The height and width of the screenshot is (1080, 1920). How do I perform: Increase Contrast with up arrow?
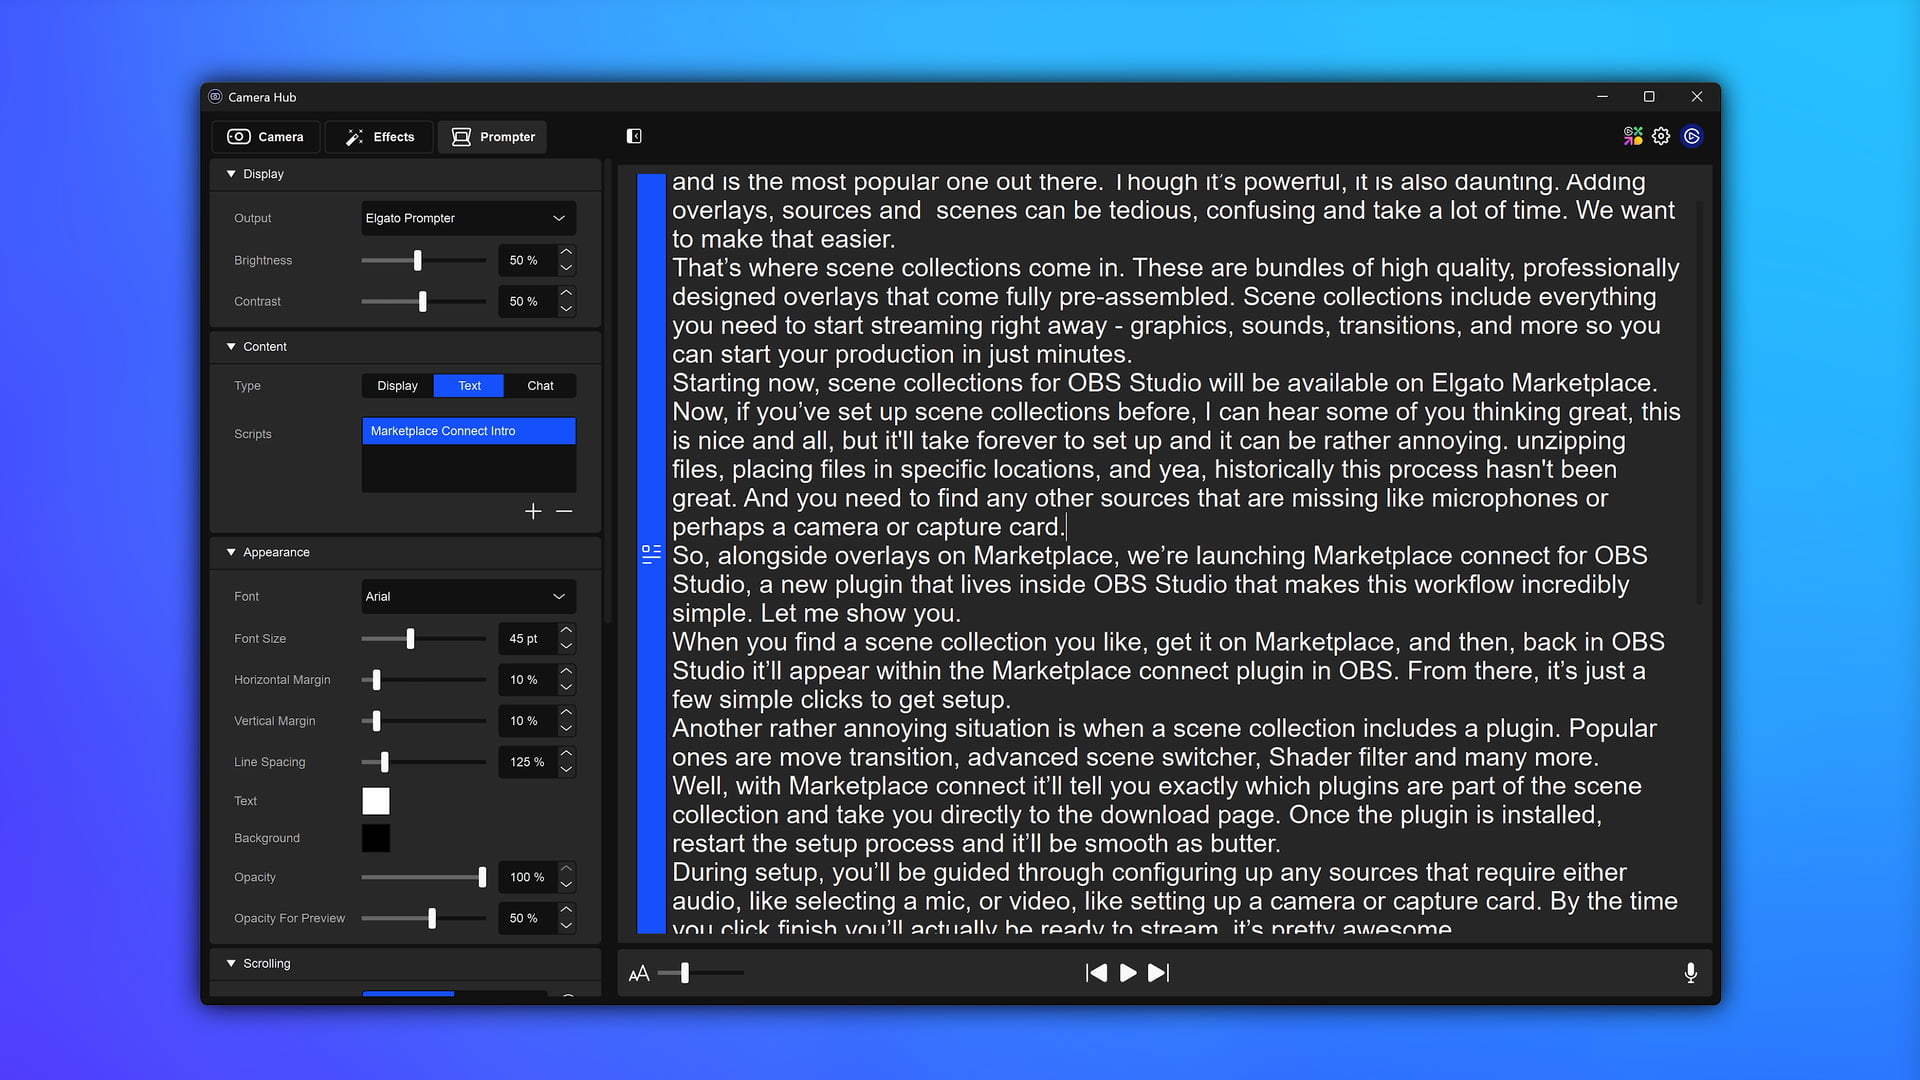pyautogui.click(x=566, y=293)
